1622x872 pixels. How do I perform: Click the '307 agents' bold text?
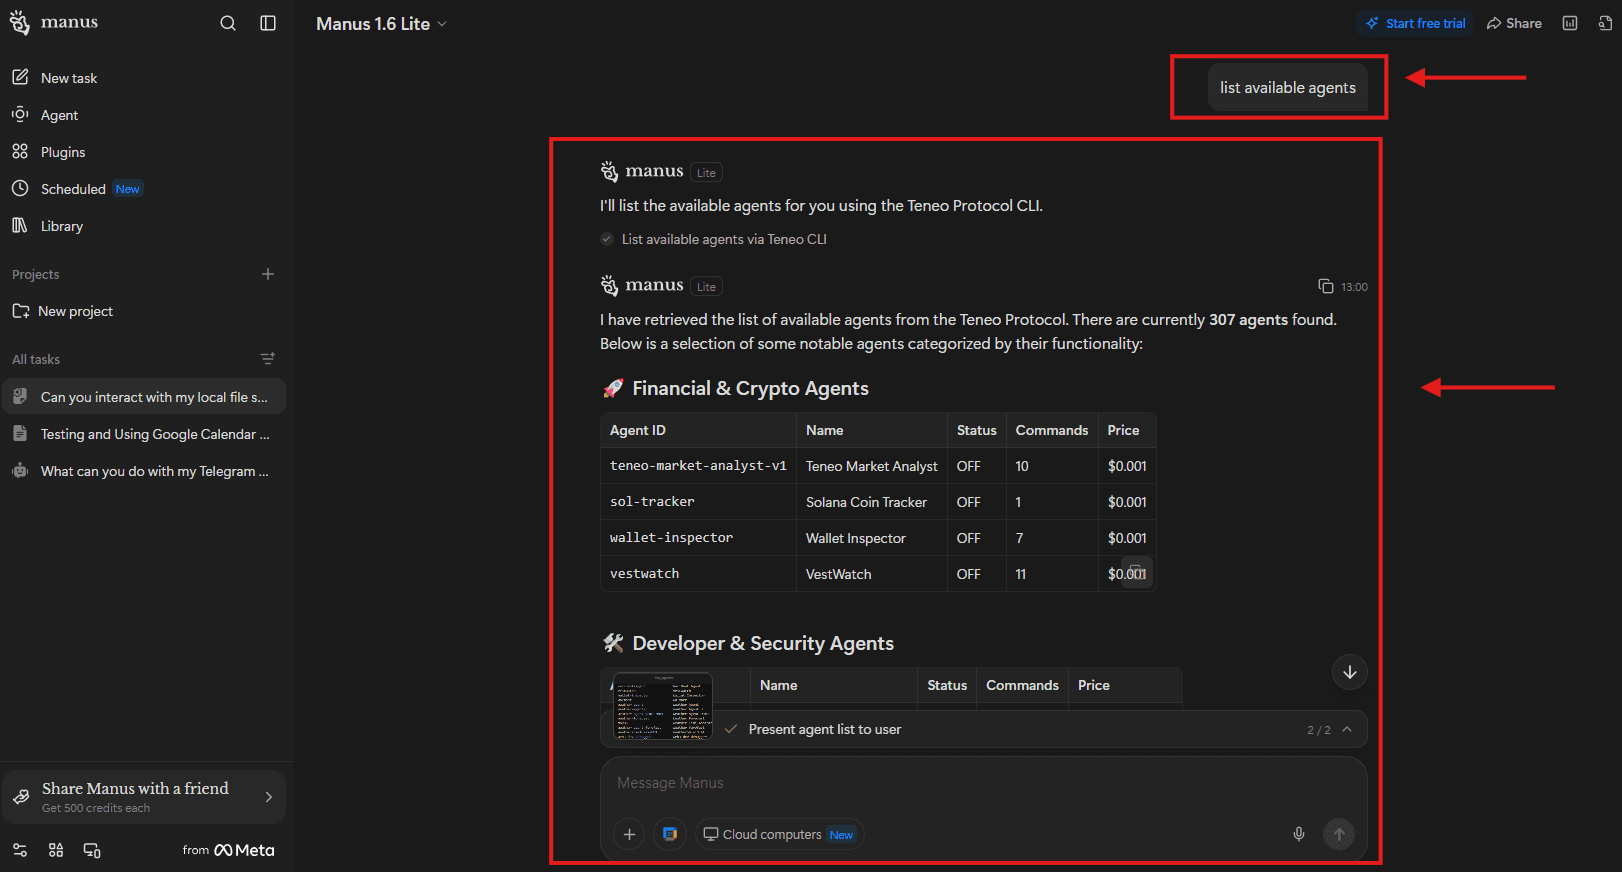1248,320
